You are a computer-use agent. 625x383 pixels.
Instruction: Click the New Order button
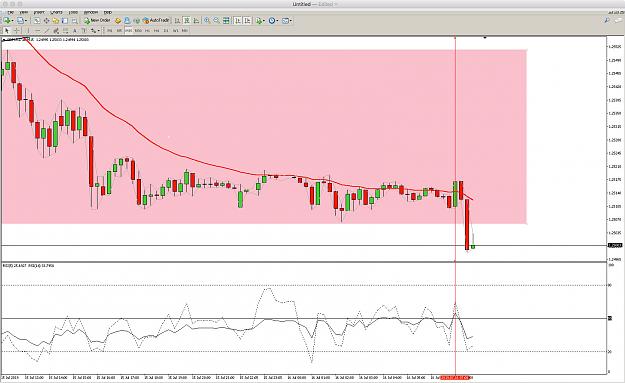tap(97, 20)
